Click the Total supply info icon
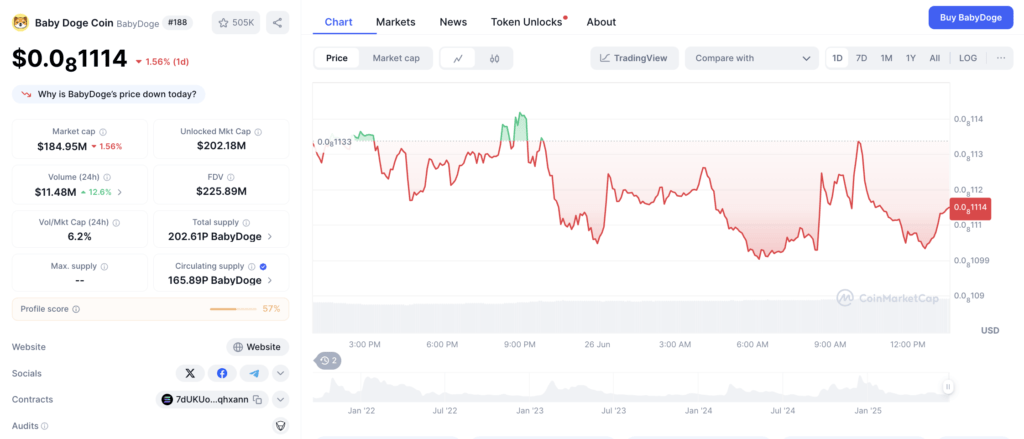Viewport: 1024px width, 439px height. (x=246, y=222)
